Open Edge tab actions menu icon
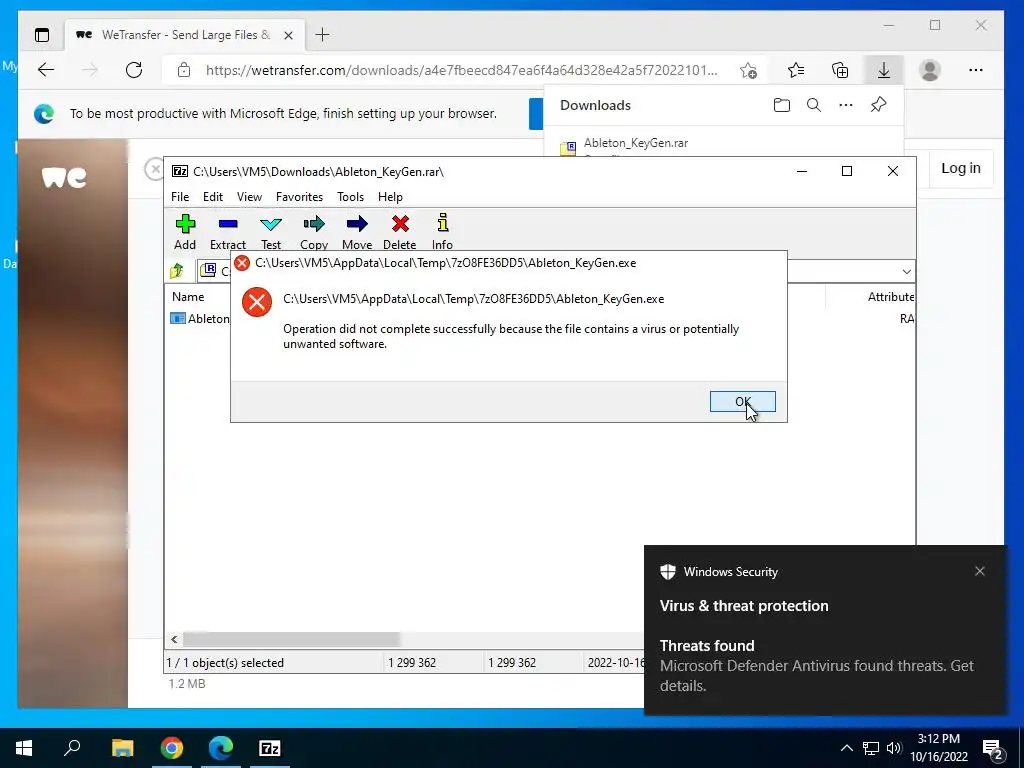Screen dimensions: 1024x768 click(42, 35)
